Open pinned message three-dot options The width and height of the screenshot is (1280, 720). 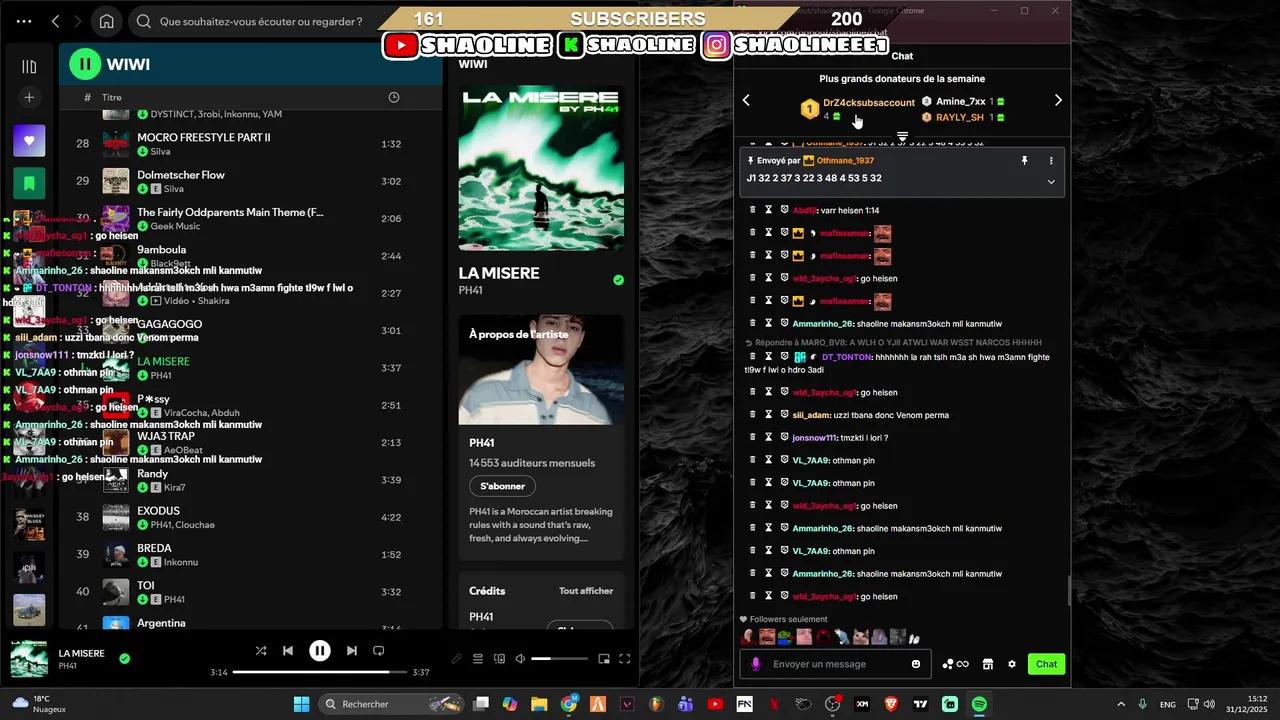click(1051, 160)
